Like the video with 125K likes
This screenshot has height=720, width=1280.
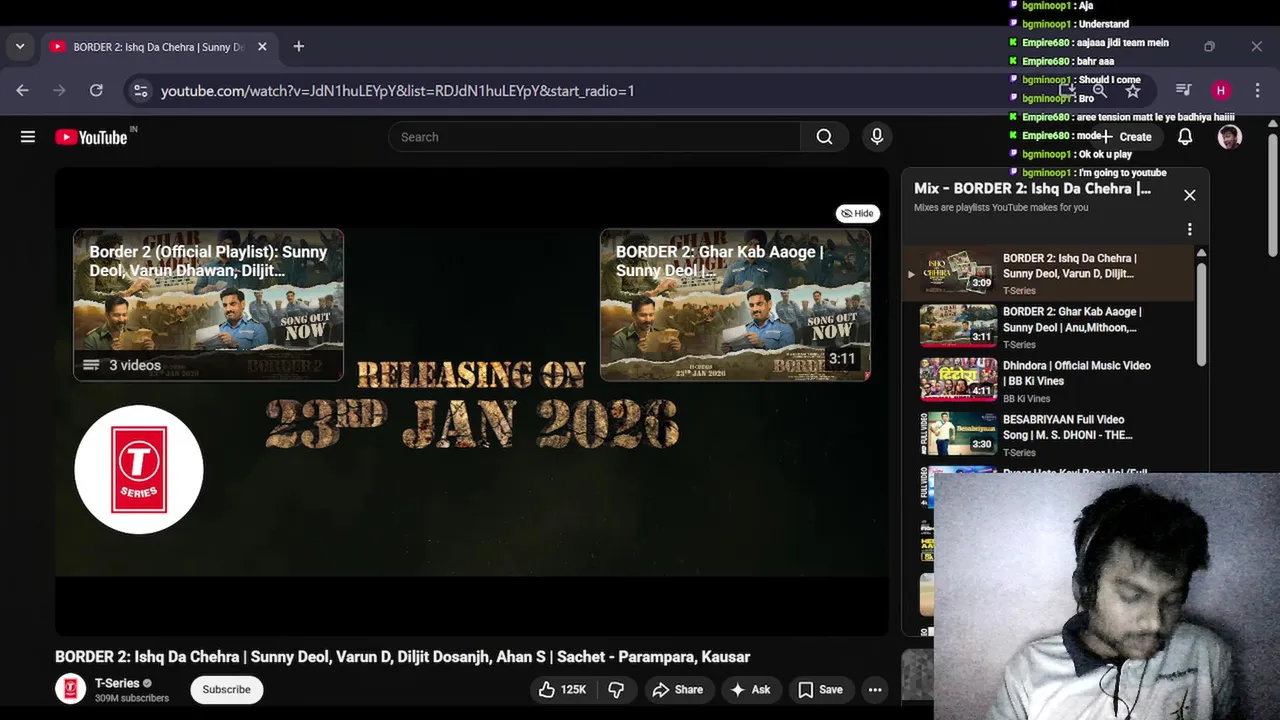tap(562, 690)
